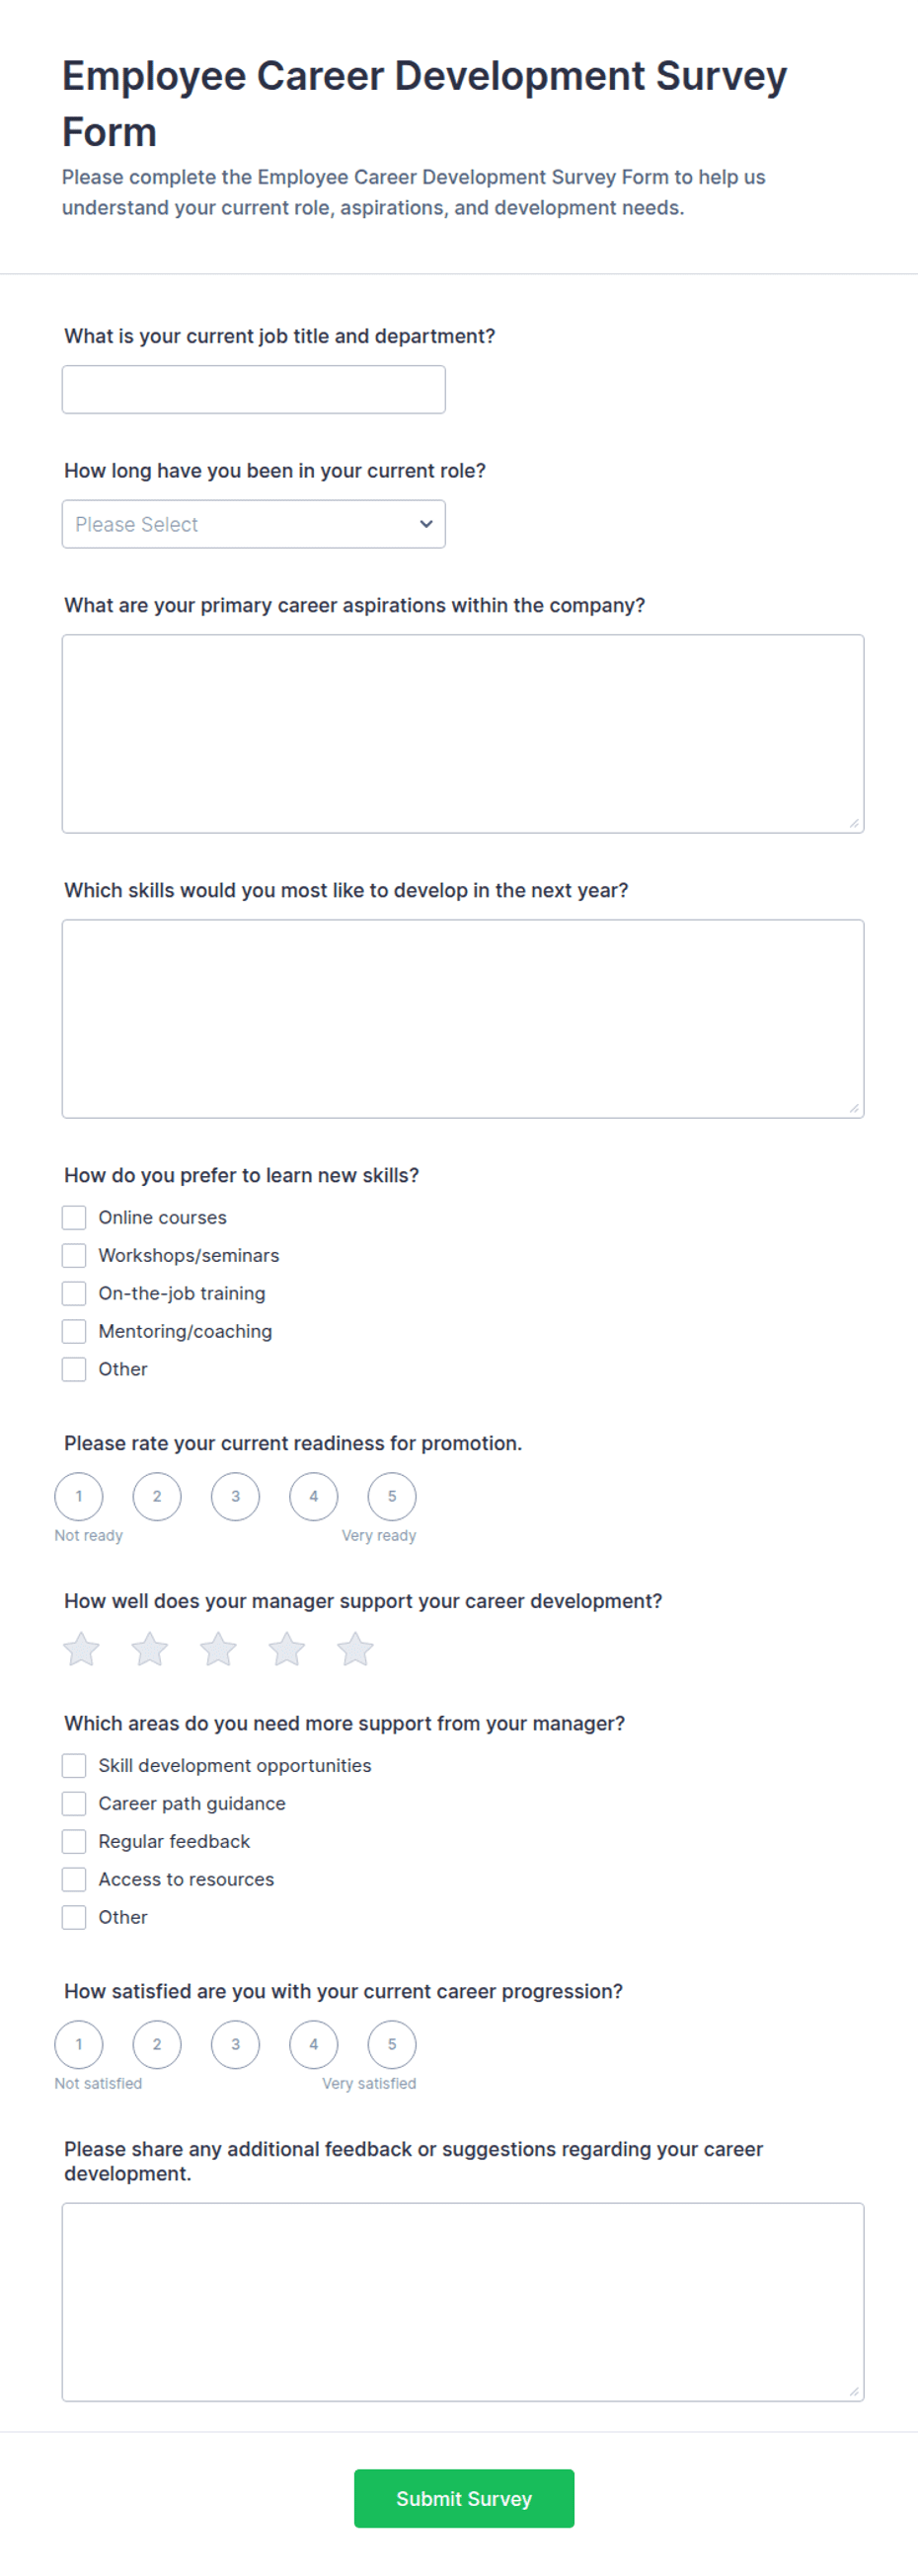Select promotion readiness rating 5 Very ready

pos(392,1496)
